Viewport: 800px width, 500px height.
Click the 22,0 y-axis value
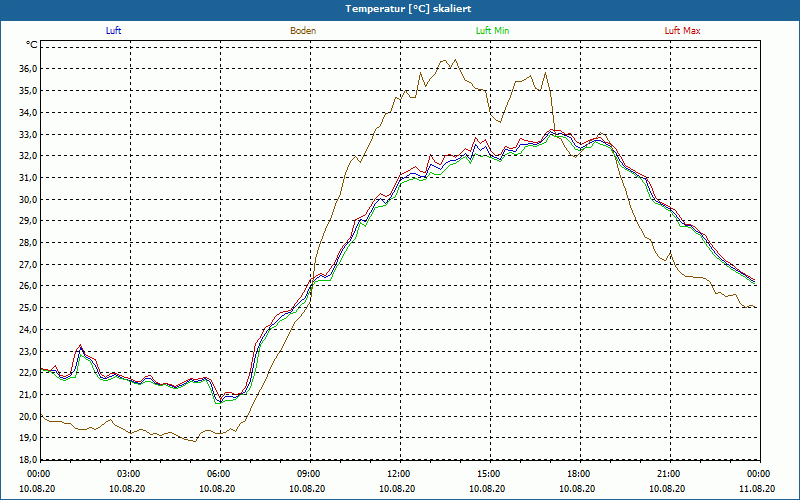click(x=28, y=373)
